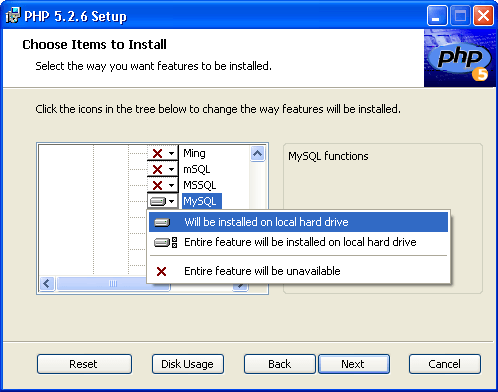Image resolution: width=498 pixels, height=392 pixels.
Task: Select the MSSQL feature in the tree
Action: point(200,185)
